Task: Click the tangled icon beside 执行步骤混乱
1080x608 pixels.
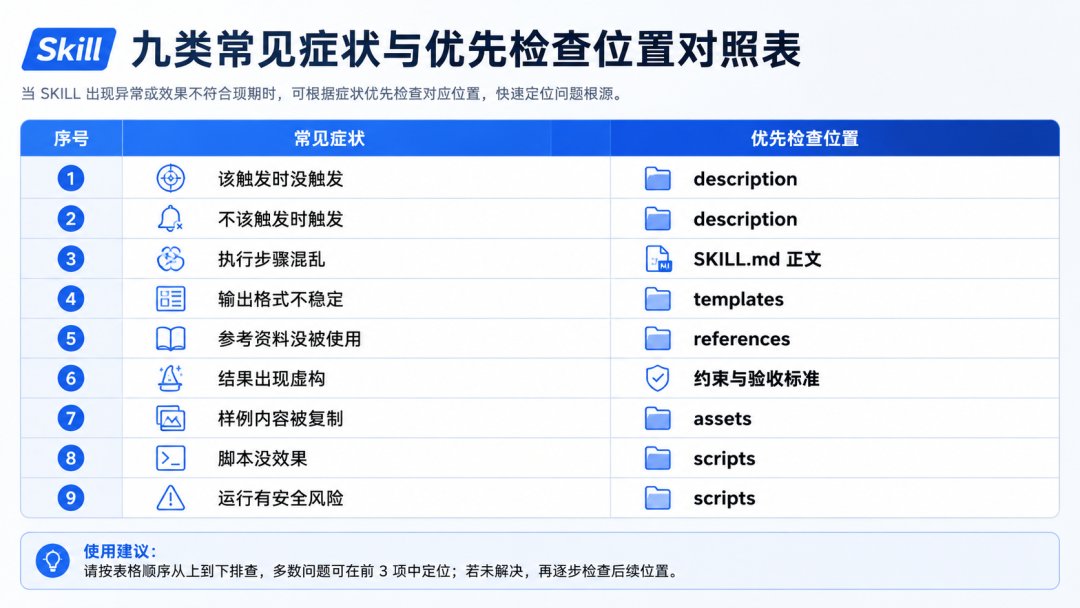Action: [170, 259]
